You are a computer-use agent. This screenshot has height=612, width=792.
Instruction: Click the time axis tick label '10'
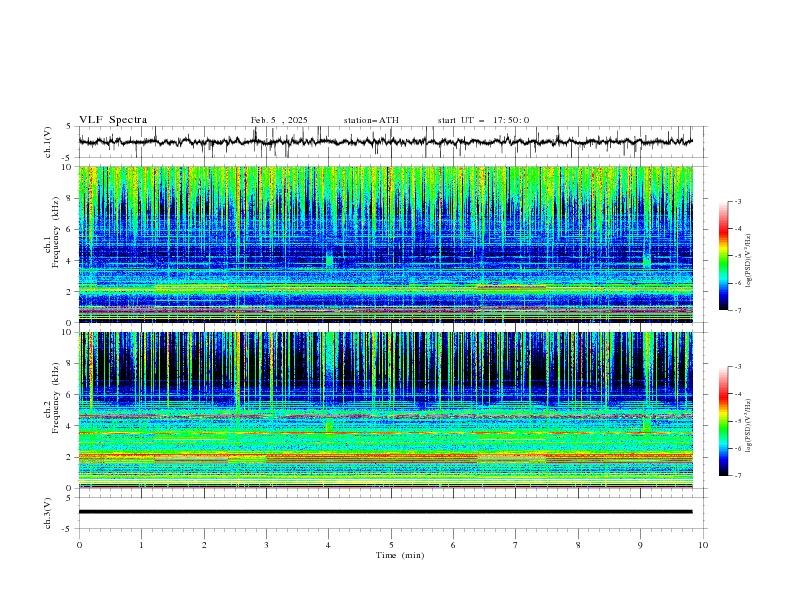click(703, 545)
